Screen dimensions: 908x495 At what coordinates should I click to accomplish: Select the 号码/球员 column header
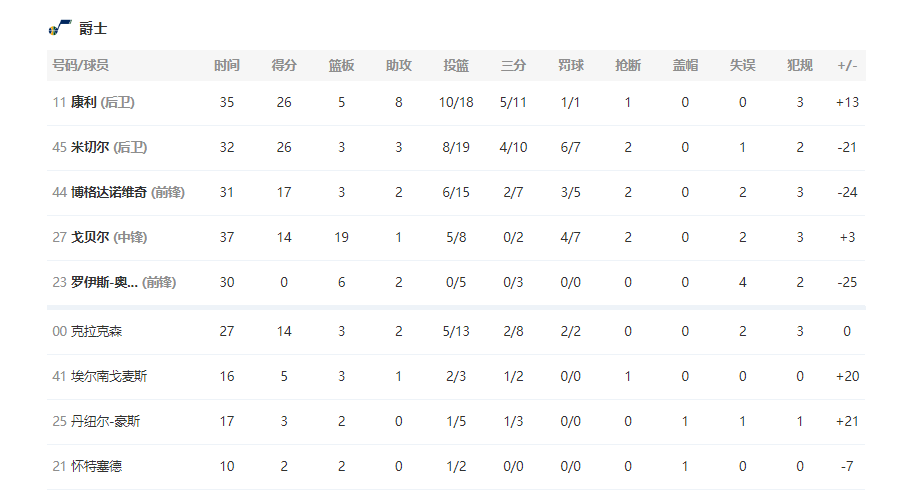(81, 65)
